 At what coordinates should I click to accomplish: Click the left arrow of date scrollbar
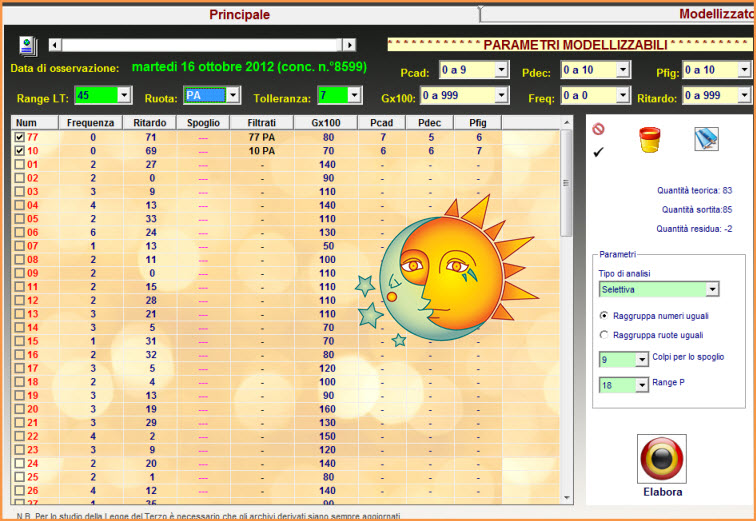click(x=55, y=45)
